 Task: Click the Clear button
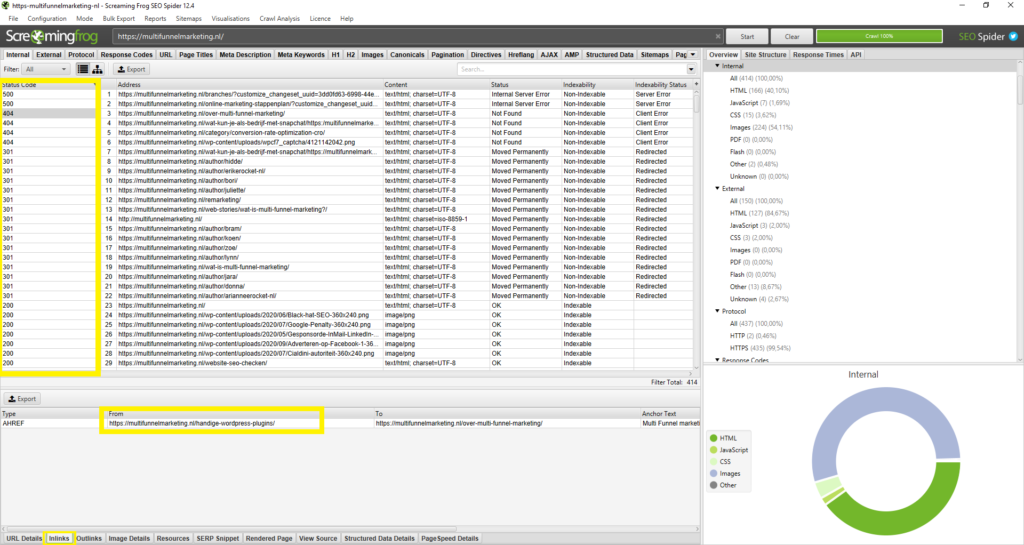(792, 37)
